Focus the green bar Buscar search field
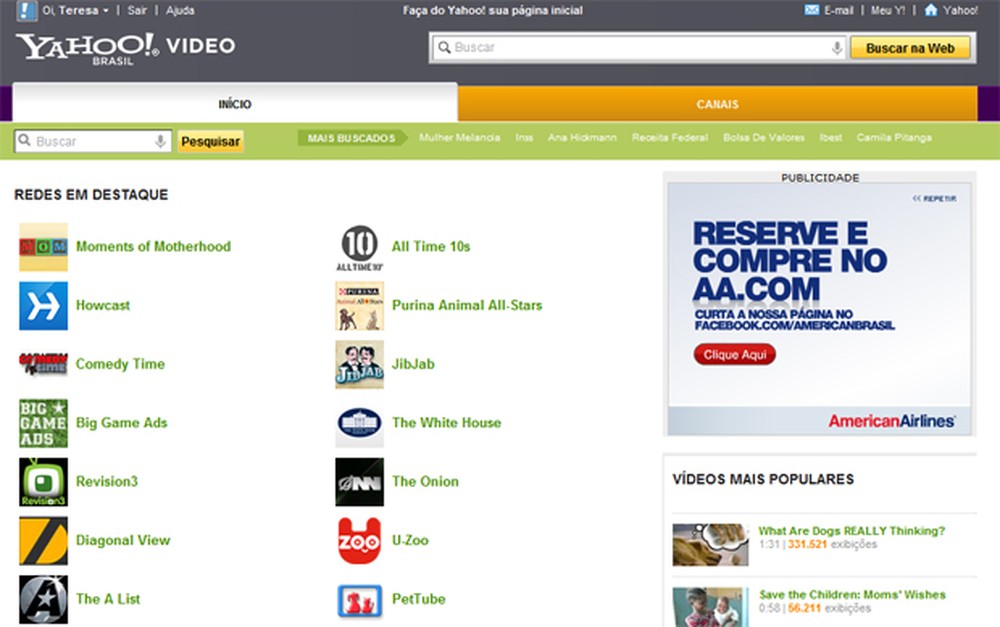Viewport: 1000px width, 627px height. (93, 141)
